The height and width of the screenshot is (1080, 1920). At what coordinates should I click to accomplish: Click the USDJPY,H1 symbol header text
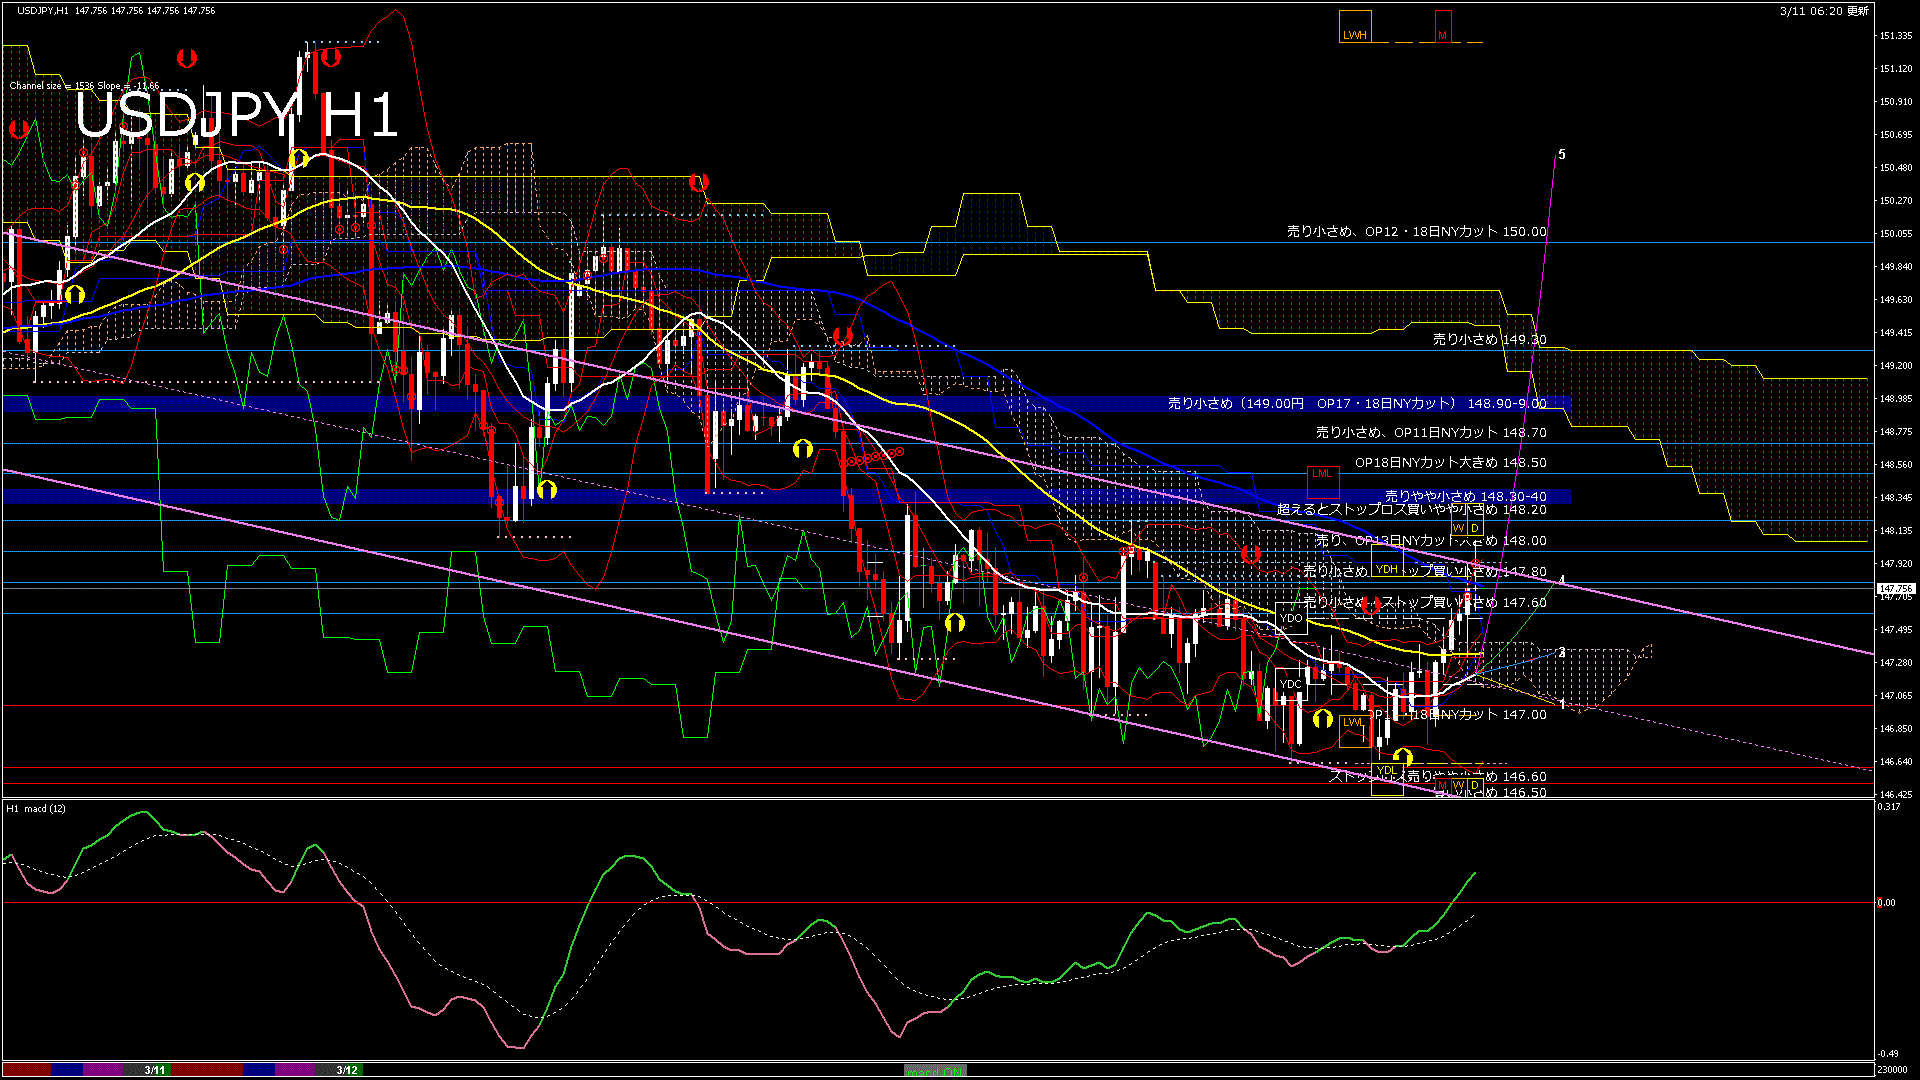pyautogui.click(x=43, y=10)
